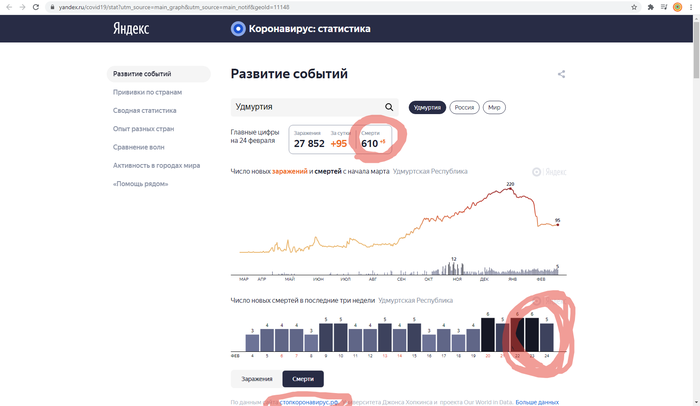Viewport: 700px width, 406px height.
Task: Switch region to Мир
Action: [x=494, y=107]
